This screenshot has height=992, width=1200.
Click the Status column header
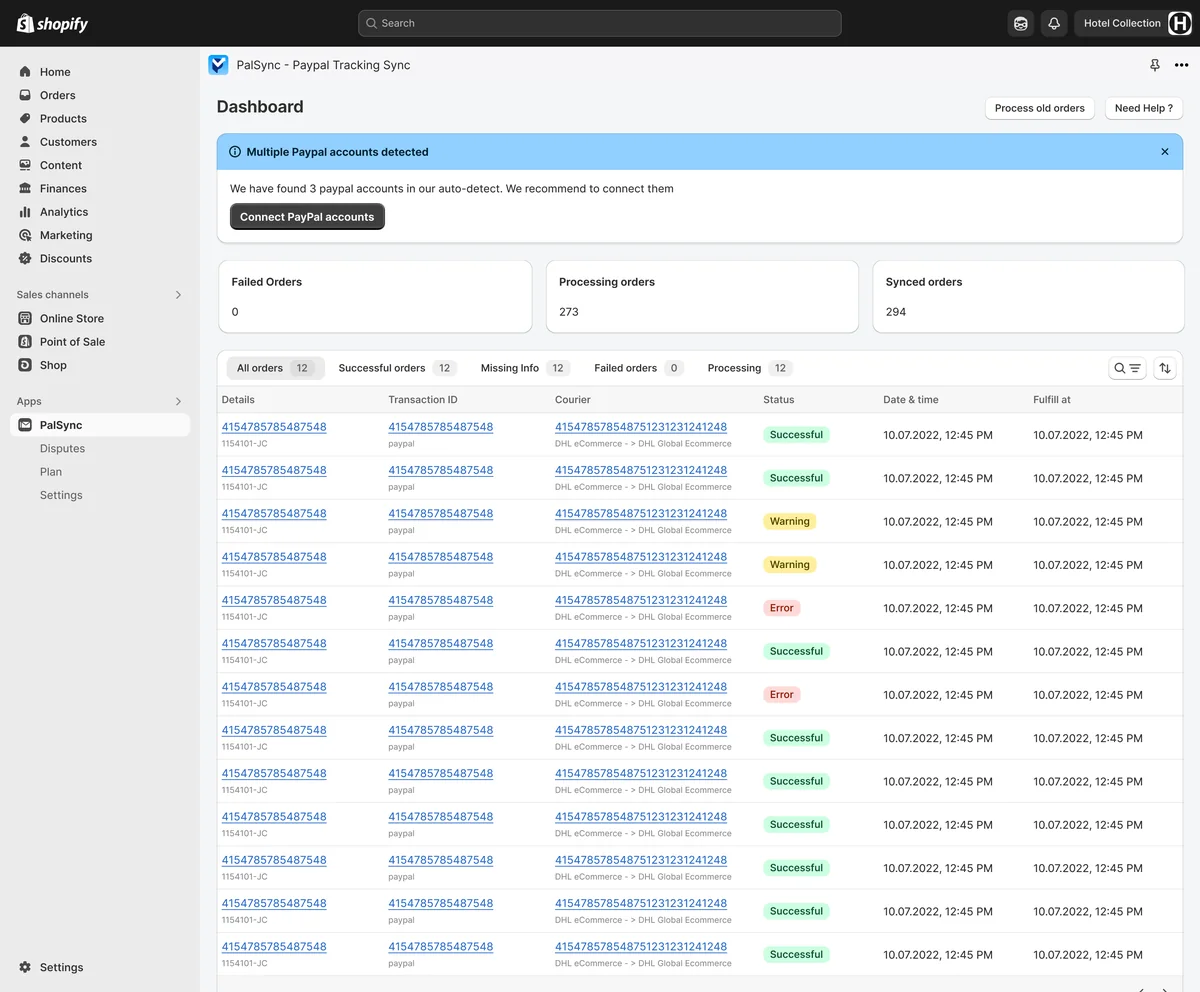click(779, 400)
